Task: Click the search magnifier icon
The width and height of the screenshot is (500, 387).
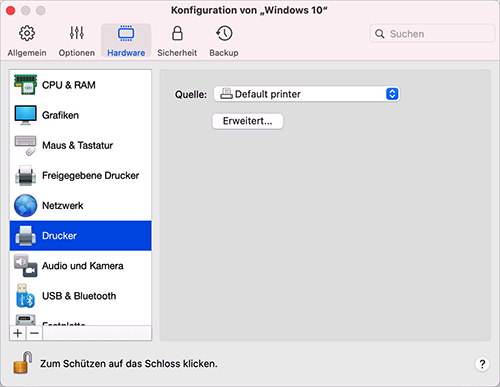Action: (380, 34)
